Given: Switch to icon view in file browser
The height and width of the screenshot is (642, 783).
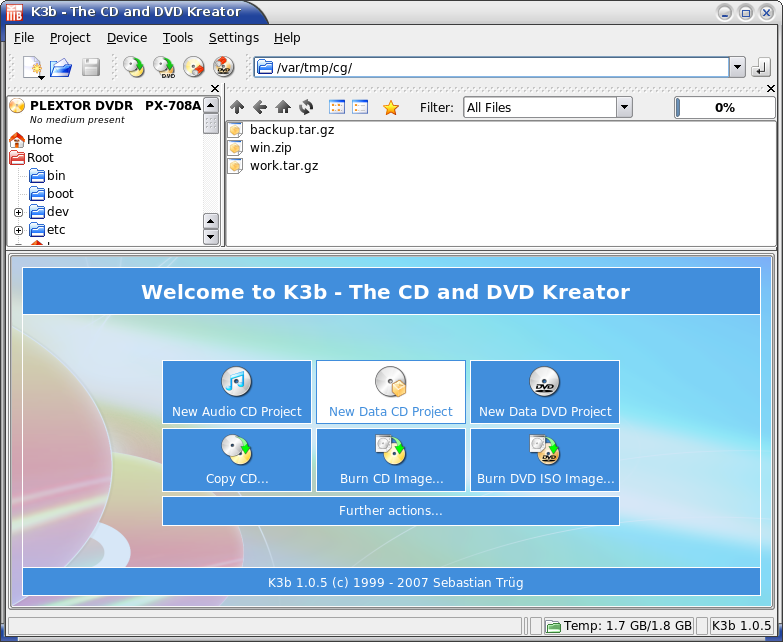Looking at the screenshot, I should click(x=337, y=107).
